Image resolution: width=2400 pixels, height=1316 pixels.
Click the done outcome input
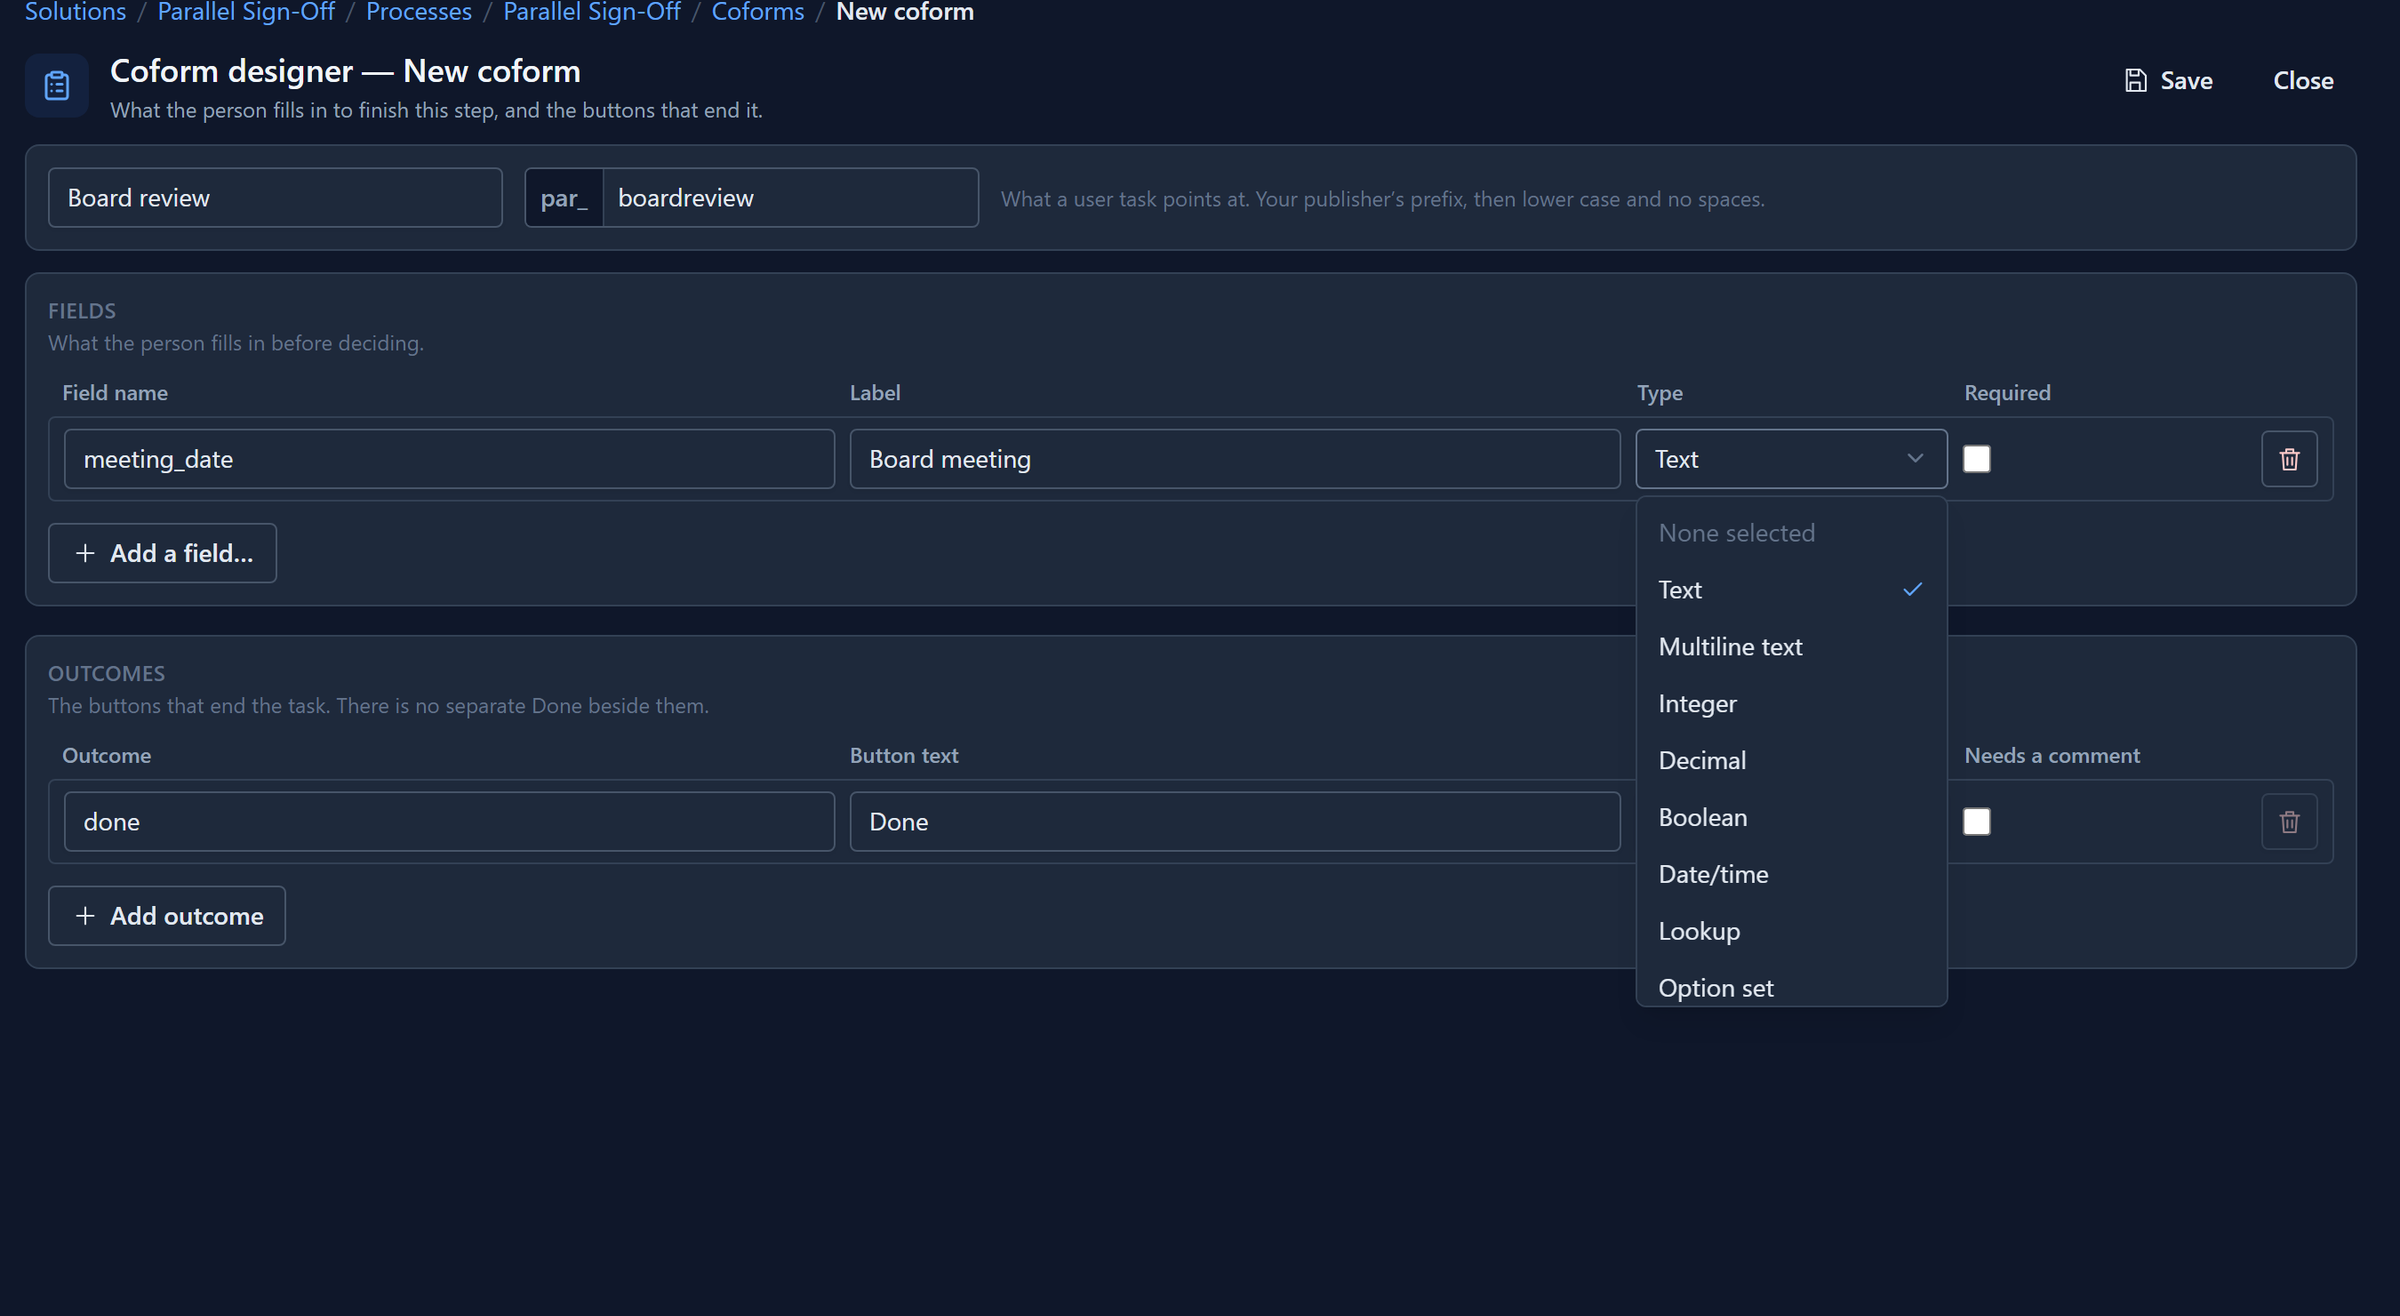pyautogui.click(x=449, y=822)
